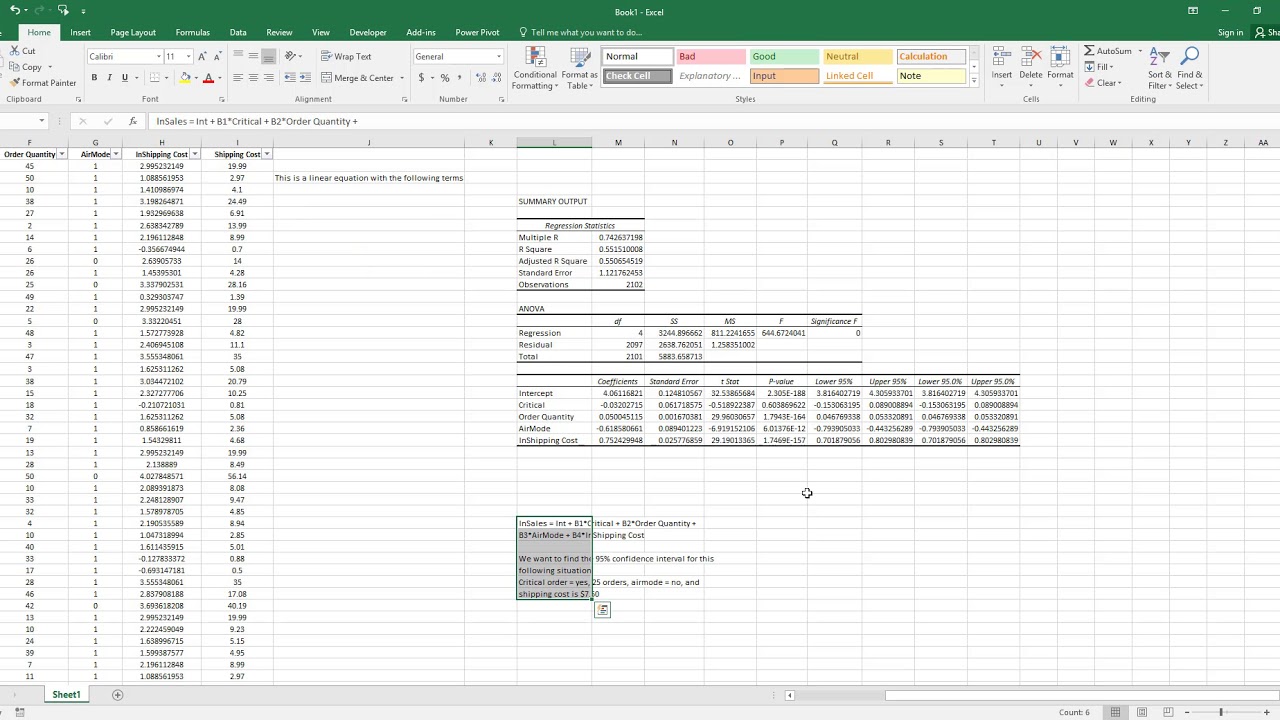The height and width of the screenshot is (720, 1280).
Task: Click the Borders icon
Action: tap(155, 78)
